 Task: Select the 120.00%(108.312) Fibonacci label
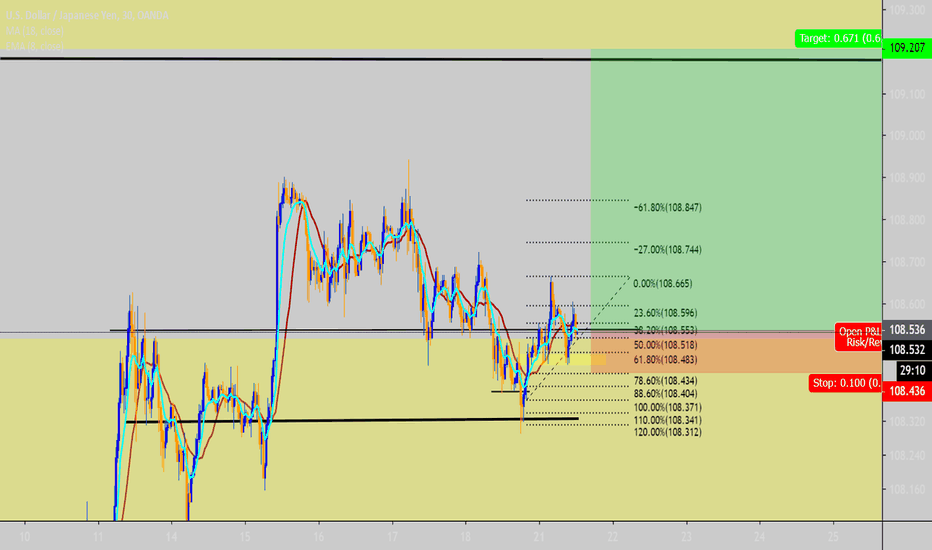tap(667, 432)
